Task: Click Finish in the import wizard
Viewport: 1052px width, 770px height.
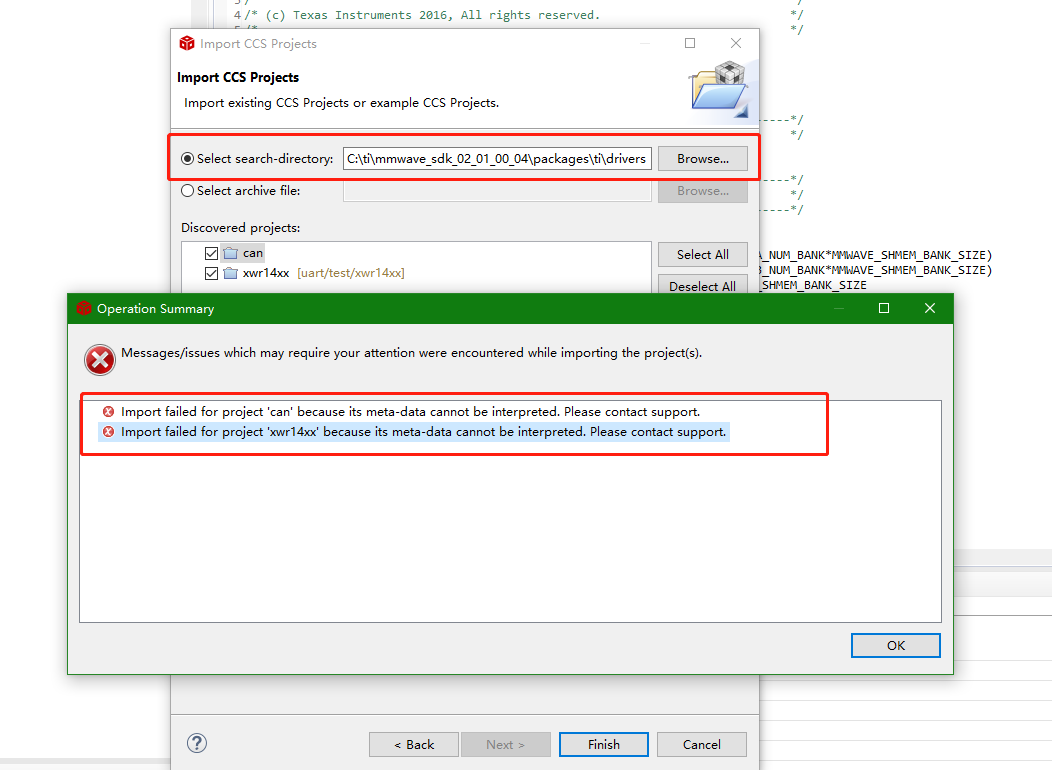Action: 604,745
